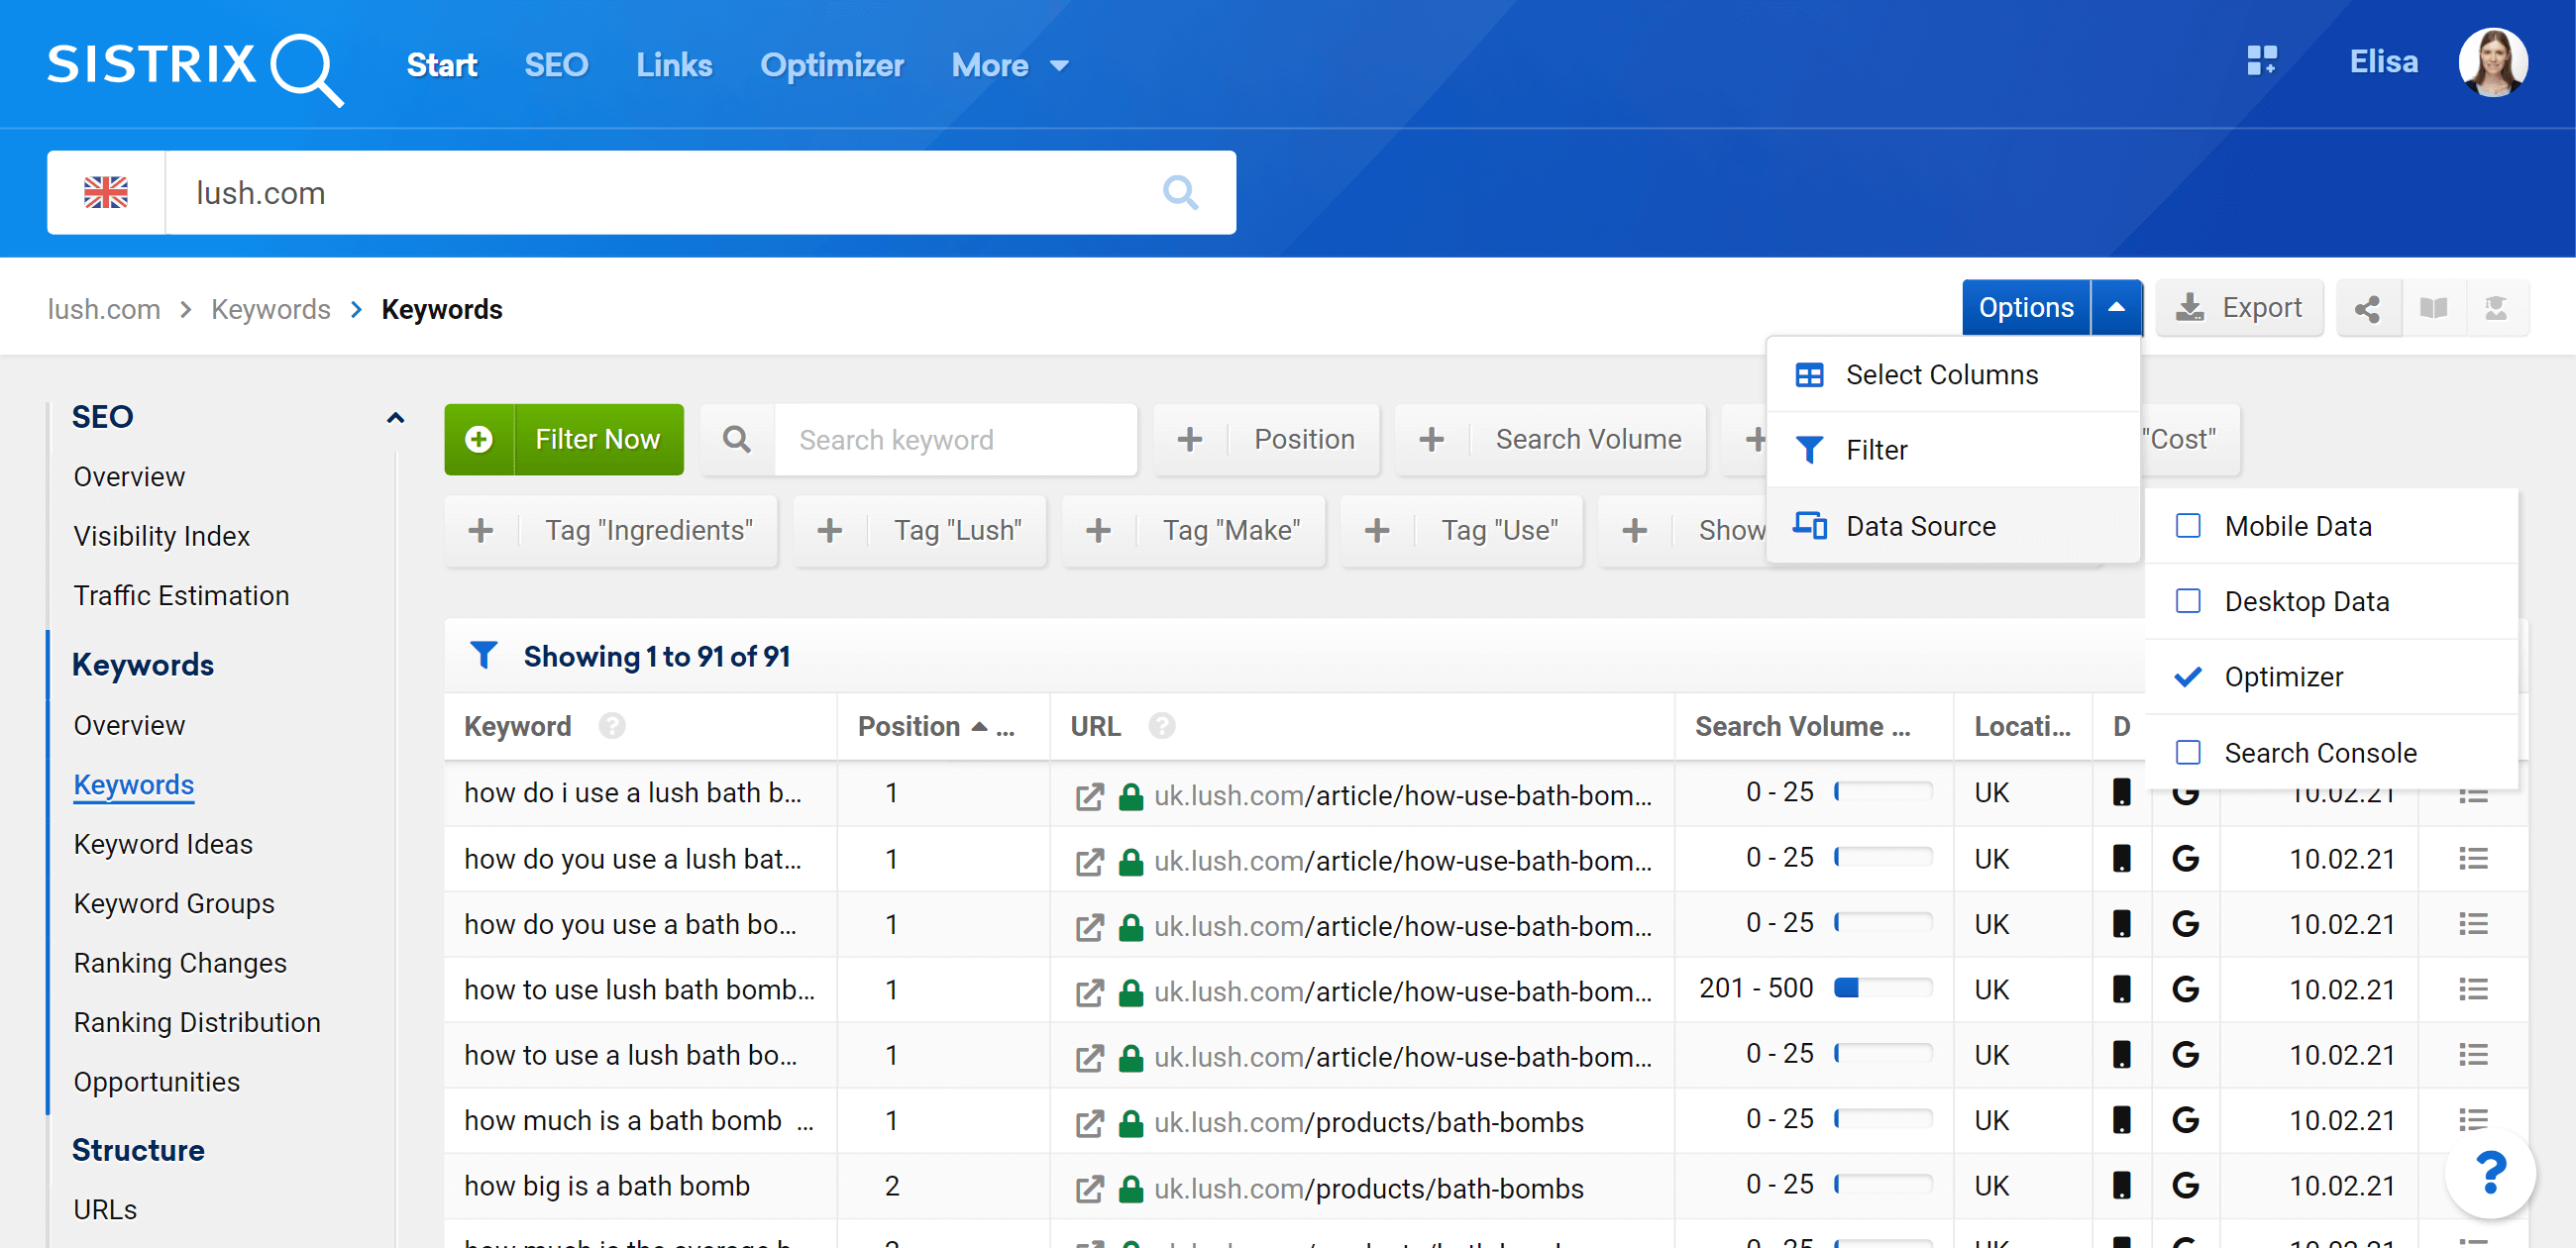Open Keyword Ideas in sidebar

click(163, 844)
